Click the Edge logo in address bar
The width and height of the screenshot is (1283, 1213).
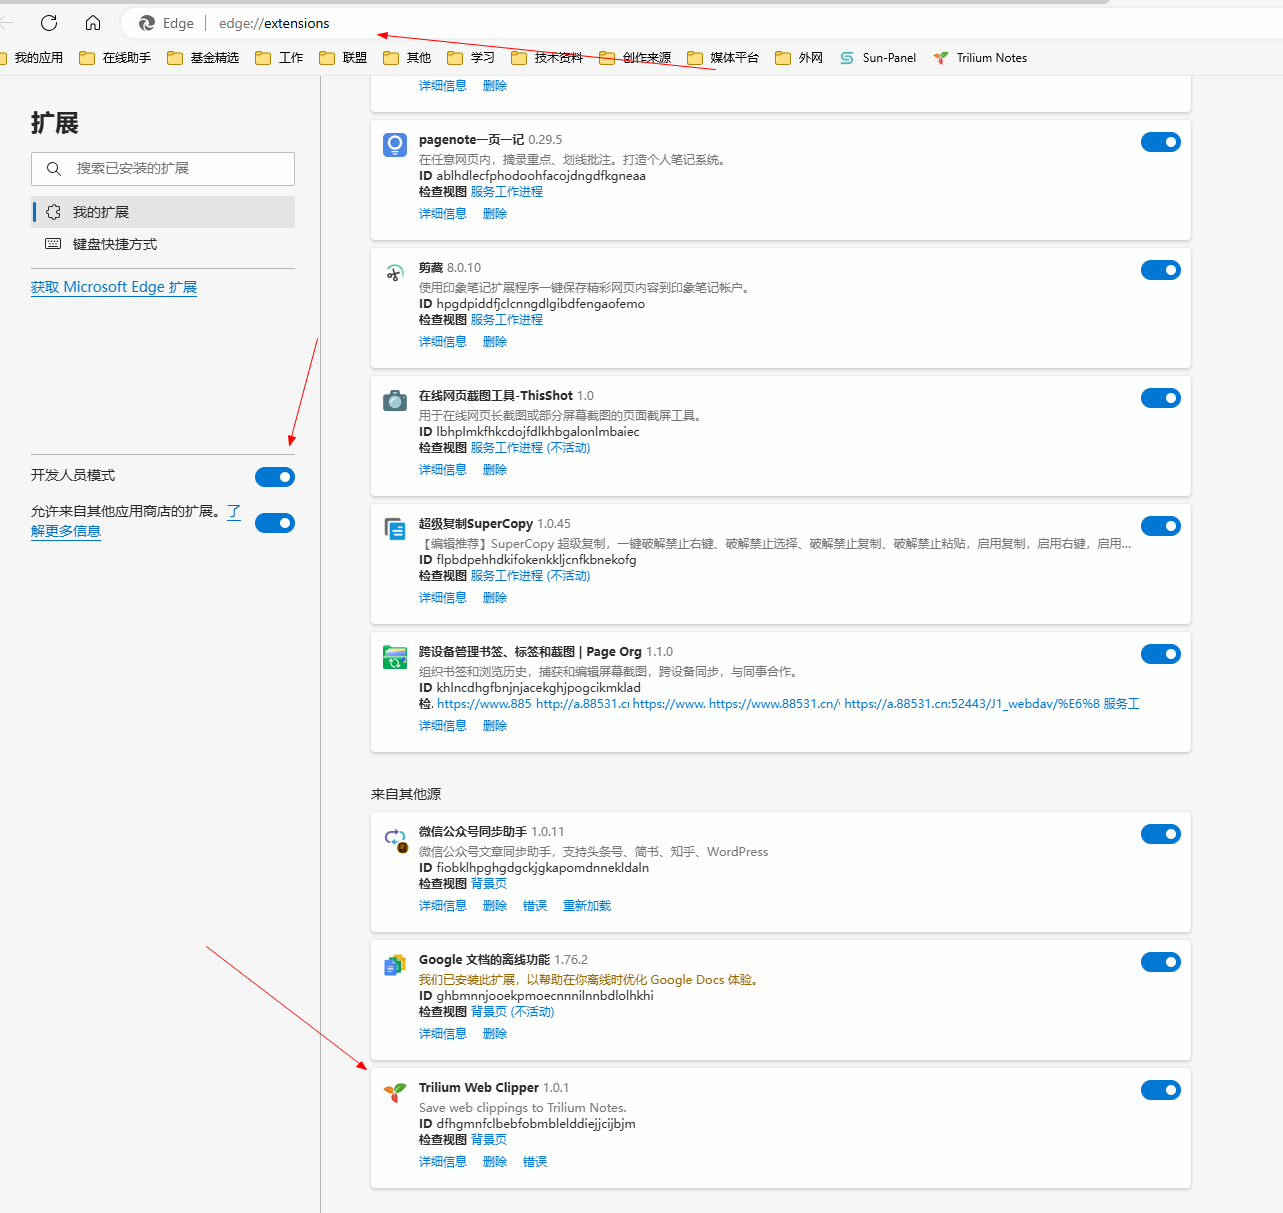pyautogui.click(x=147, y=23)
